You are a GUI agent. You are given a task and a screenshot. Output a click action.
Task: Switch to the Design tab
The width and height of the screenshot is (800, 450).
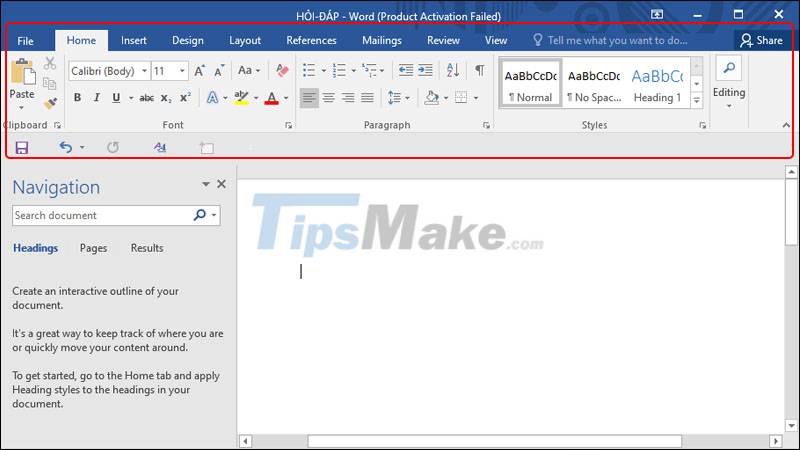[188, 40]
